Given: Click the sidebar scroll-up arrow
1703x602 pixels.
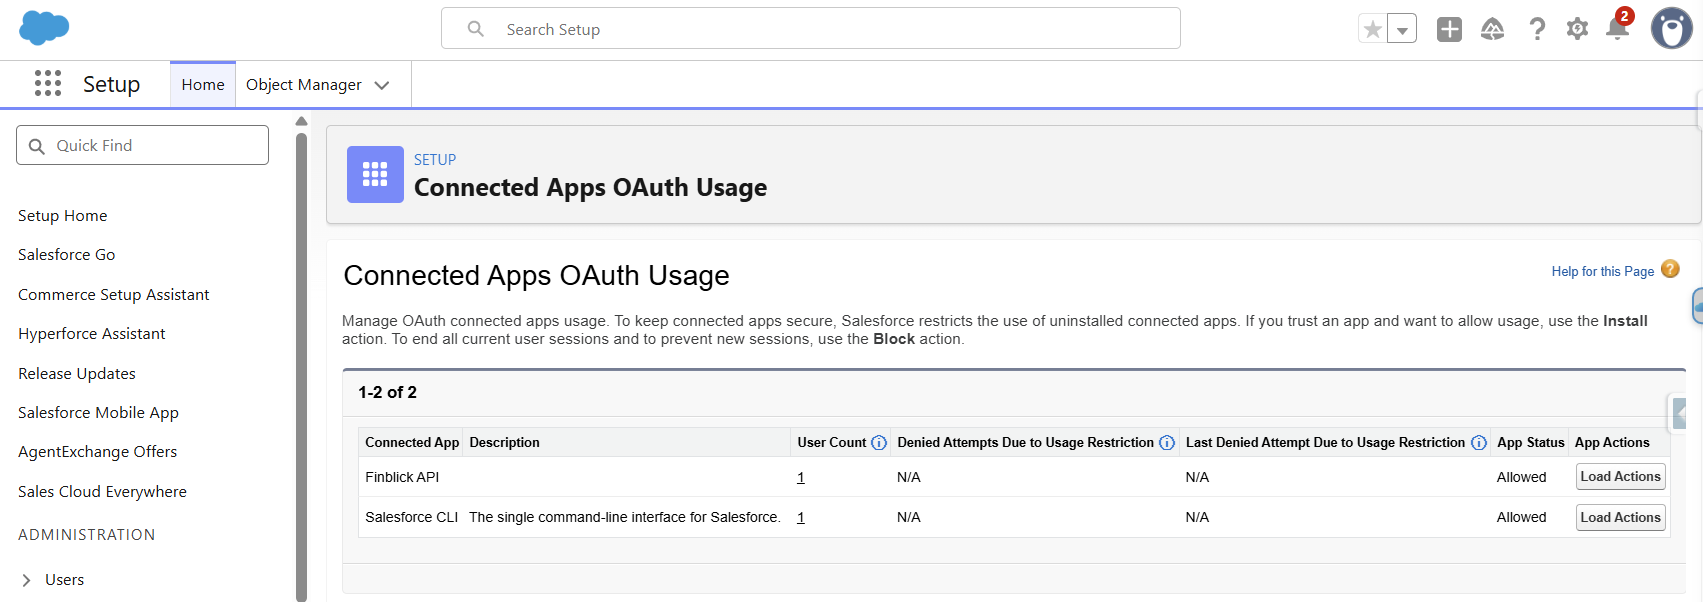Looking at the screenshot, I should point(301,121).
